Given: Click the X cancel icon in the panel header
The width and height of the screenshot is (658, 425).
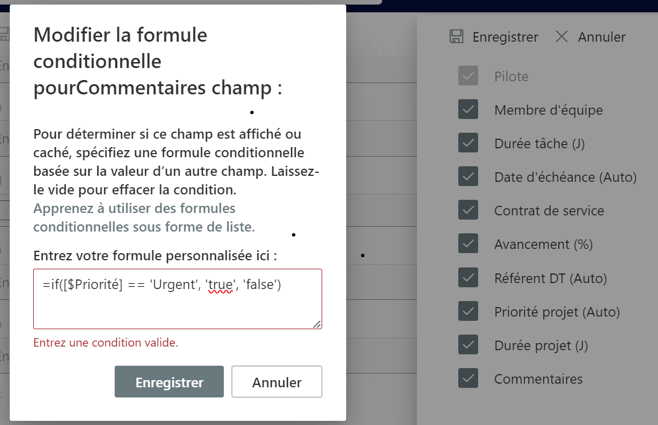Looking at the screenshot, I should pyautogui.click(x=561, y=37).
